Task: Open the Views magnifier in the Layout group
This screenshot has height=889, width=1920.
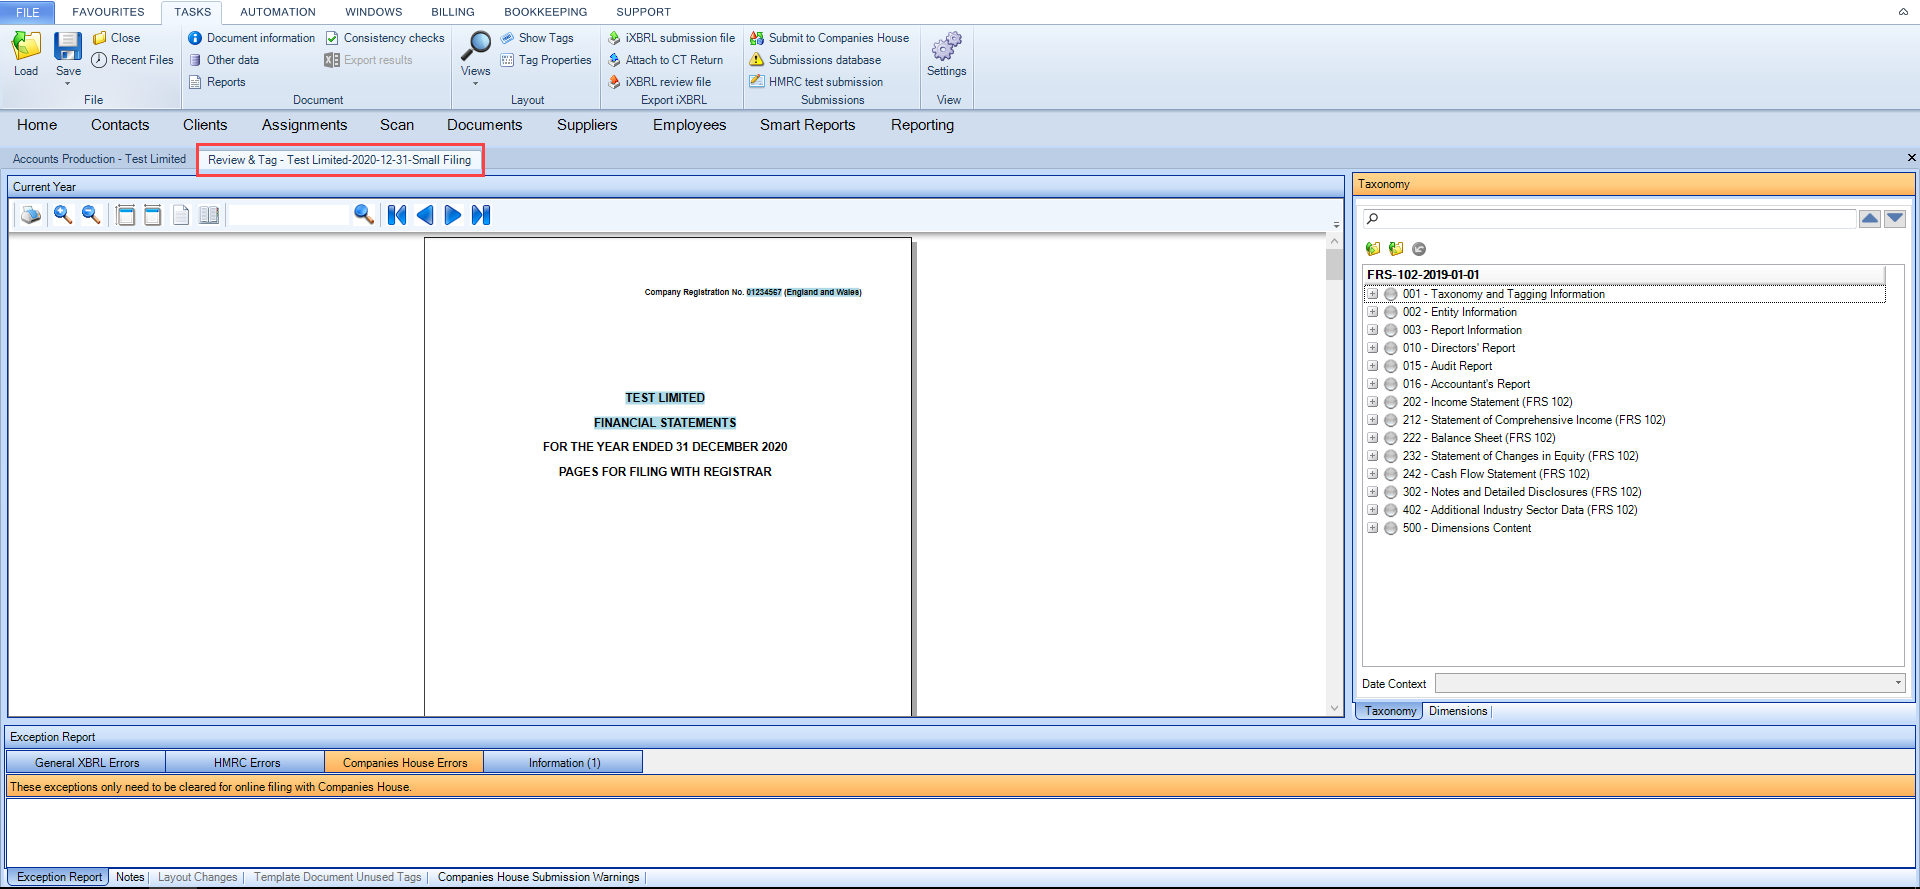Action: pos(475,47)
